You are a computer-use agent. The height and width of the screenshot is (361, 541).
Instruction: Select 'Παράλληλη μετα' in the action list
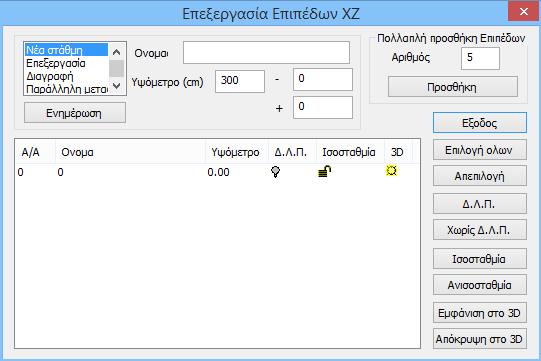(66, 89)
